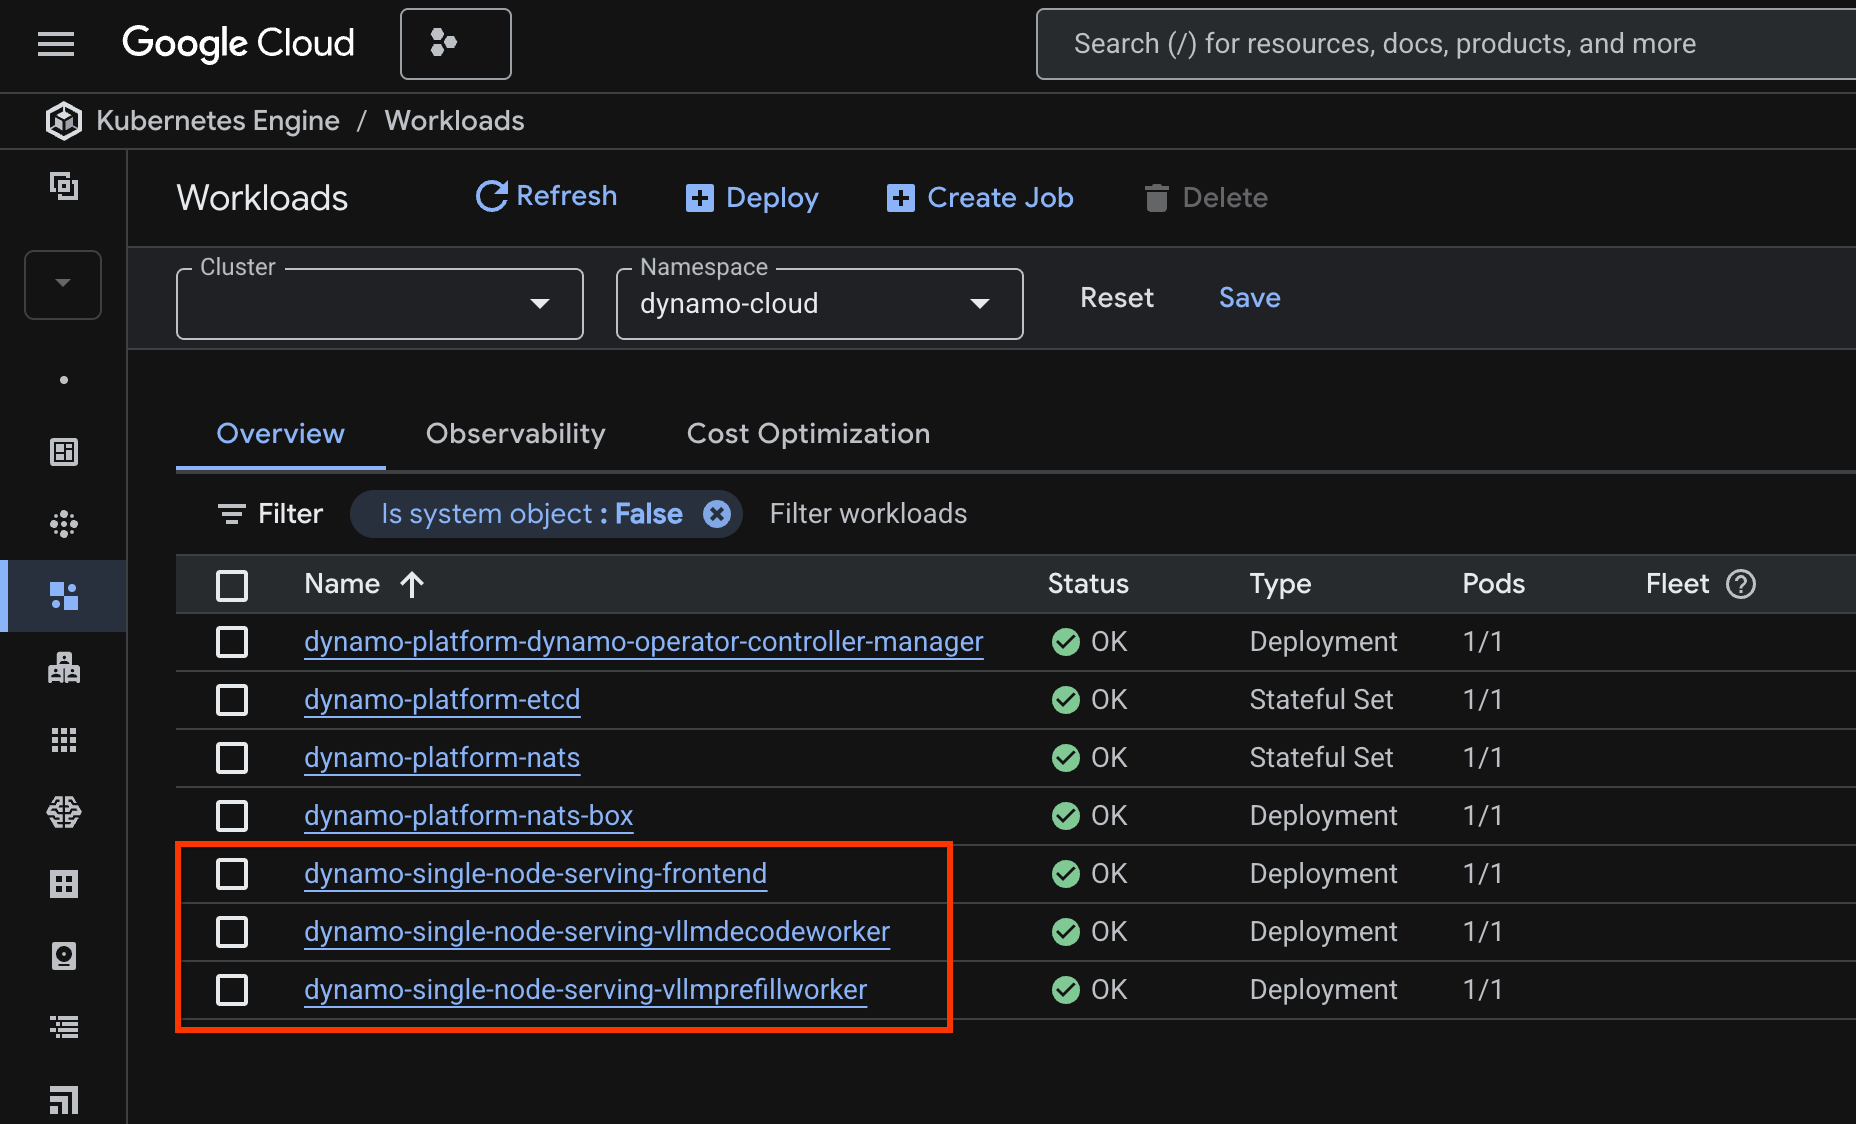Screen dimensions: 1856x1124
Task: Switch to the Observability tab
Action: (x=515, y=434)
